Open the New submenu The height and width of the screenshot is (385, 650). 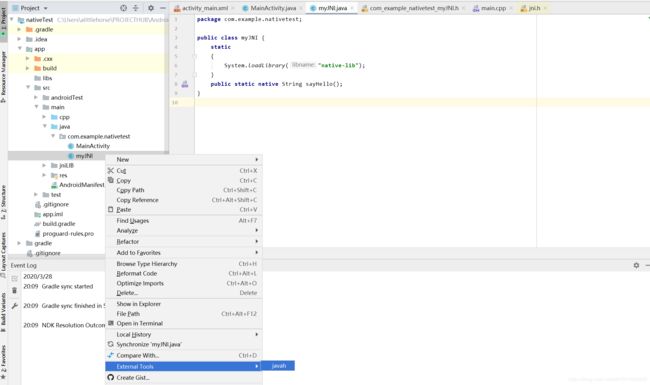tap(184, 160)
